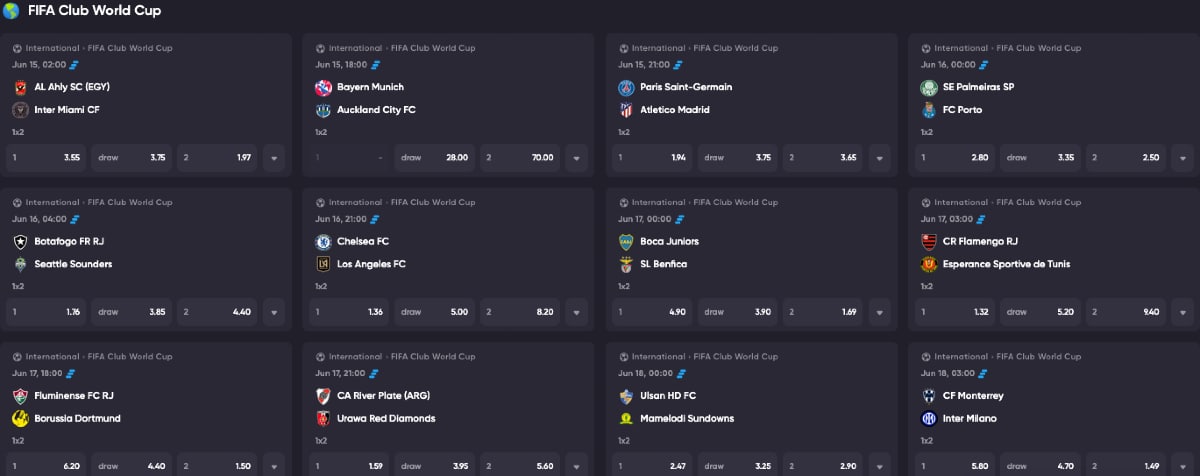Select Esperance Sportive de Tunis win odds 9.40
The height and width of the screenshot is (476, 1200).
(1126, 312)
